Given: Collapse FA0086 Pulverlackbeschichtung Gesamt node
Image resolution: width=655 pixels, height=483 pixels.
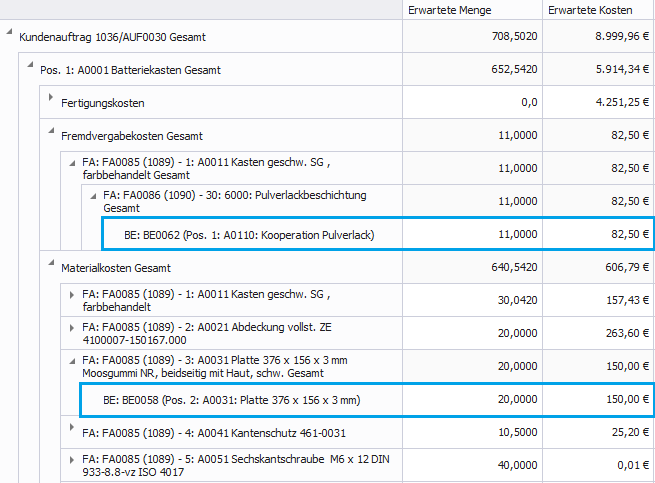Looking at the screenshot, I should click(93, 195).
